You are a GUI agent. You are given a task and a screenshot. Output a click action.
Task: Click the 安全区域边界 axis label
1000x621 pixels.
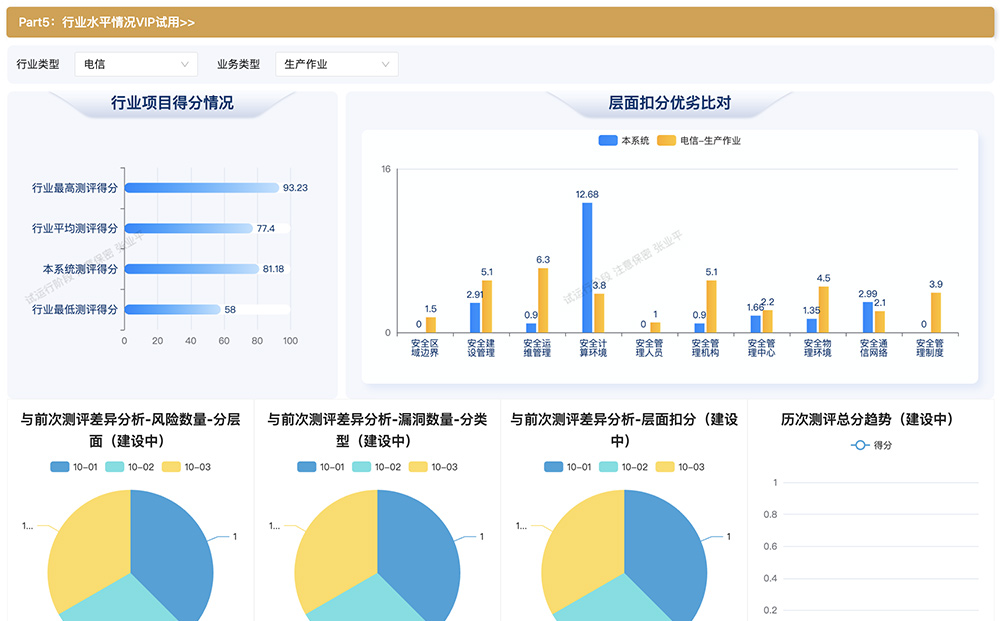point(425,347)
